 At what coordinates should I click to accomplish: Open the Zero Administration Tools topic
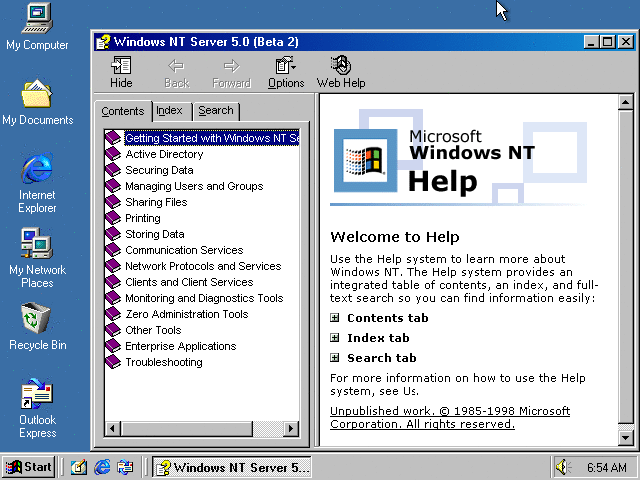[x=187, y=314]
